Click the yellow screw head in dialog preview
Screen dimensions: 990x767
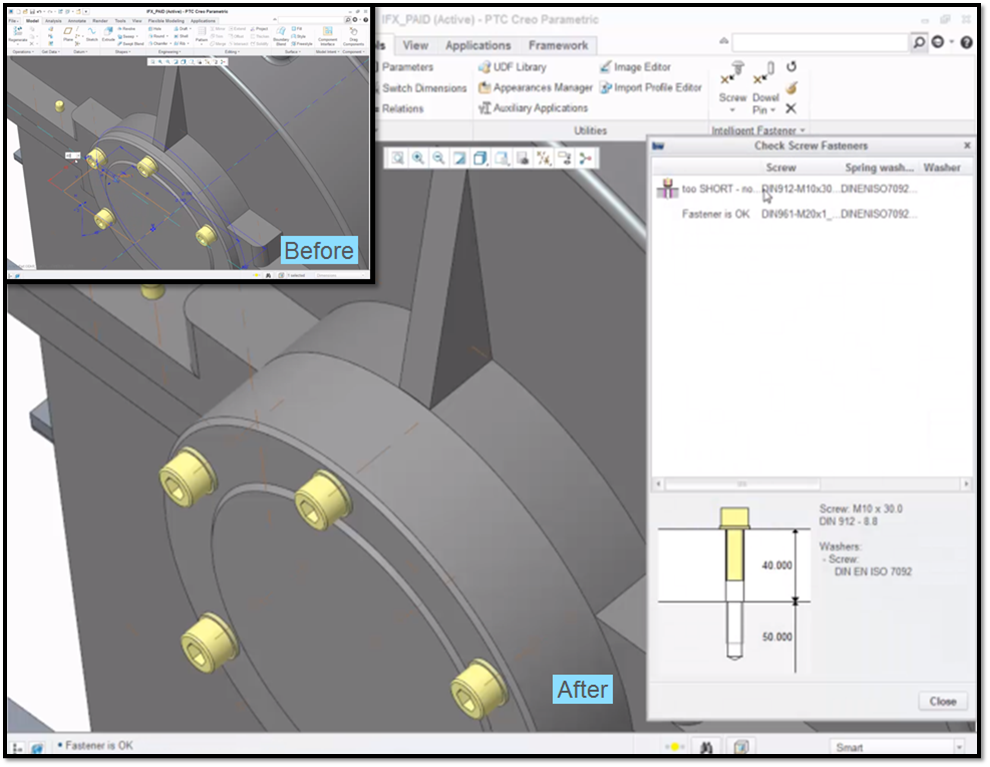coord(734,518)
